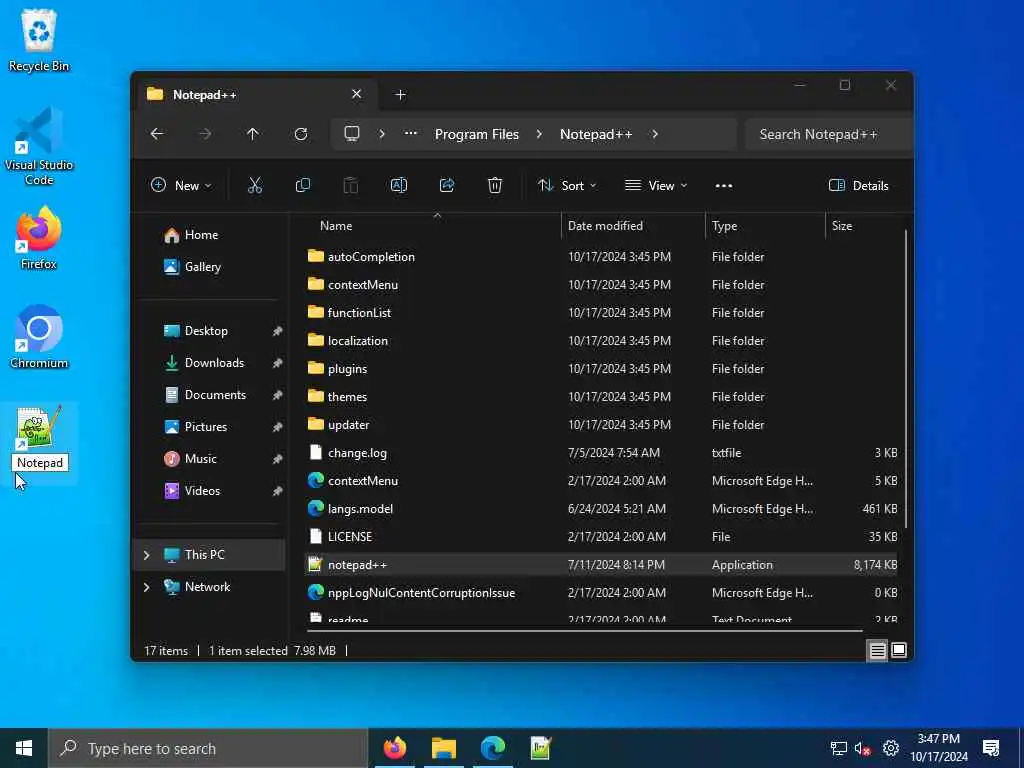Image resolution: width=1024 pixels, height=768 pixels.
Task: Open the Sort dropdown menu
Action: 567,185
